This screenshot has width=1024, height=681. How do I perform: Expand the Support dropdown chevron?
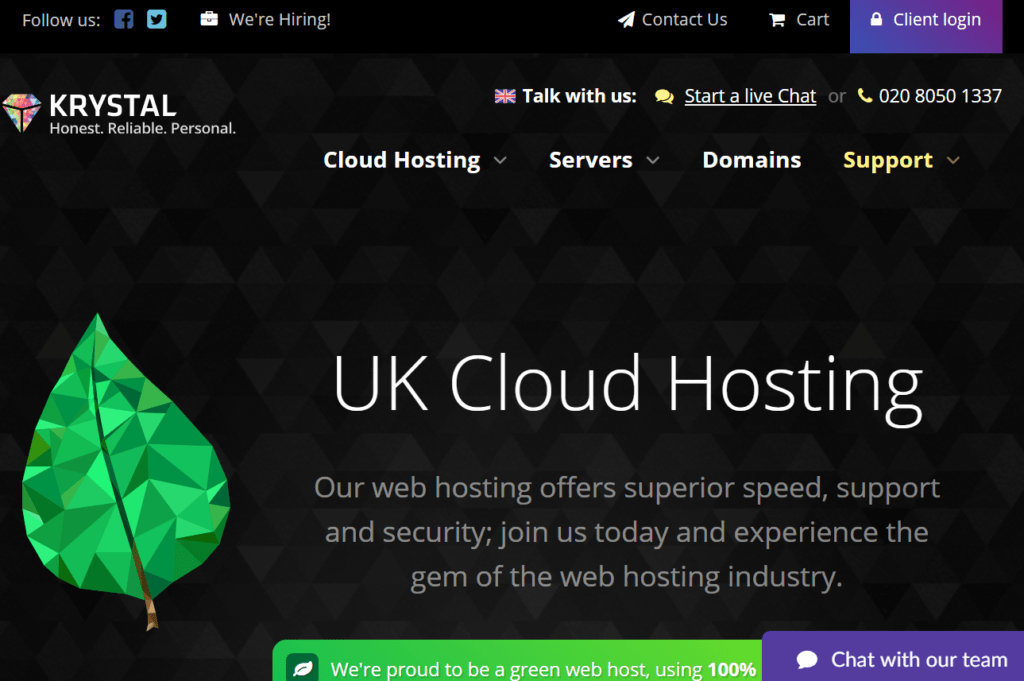click(x=953, y=161)
